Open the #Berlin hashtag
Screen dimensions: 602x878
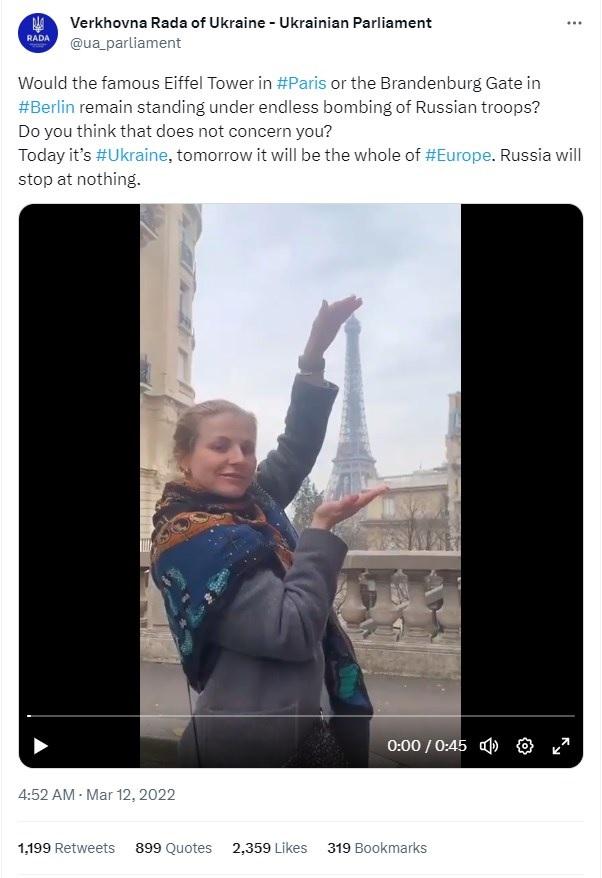tap(46, 107)
